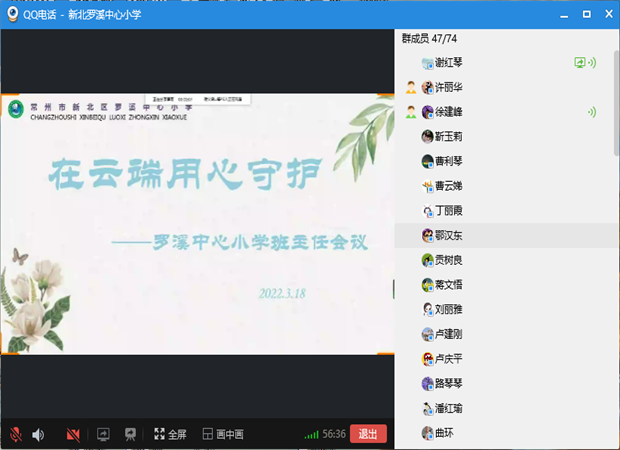Click the QQ电话 app logo in title bar
The height and width of the screenshot is (450, 620).
click(13, 14)
